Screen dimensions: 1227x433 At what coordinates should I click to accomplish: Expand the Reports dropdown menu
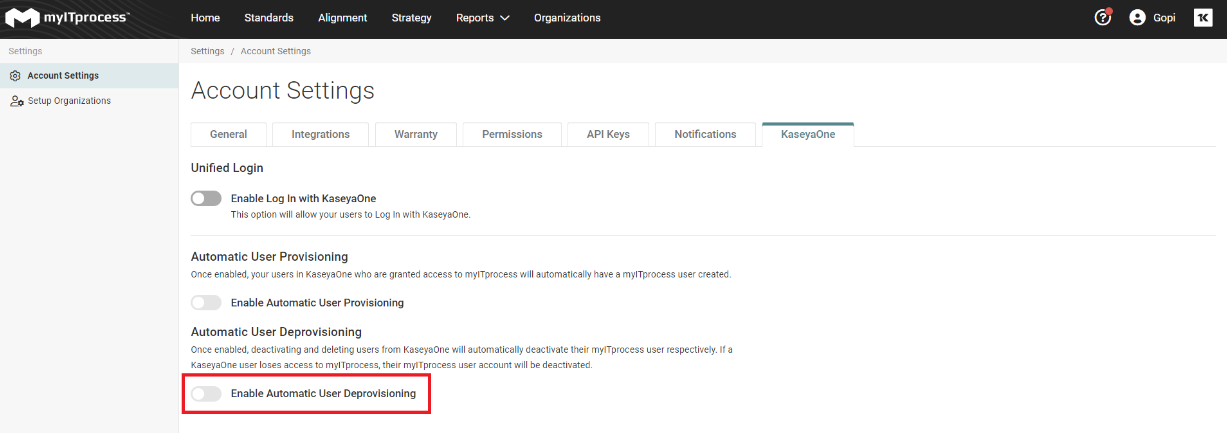(x=483, y=18)
